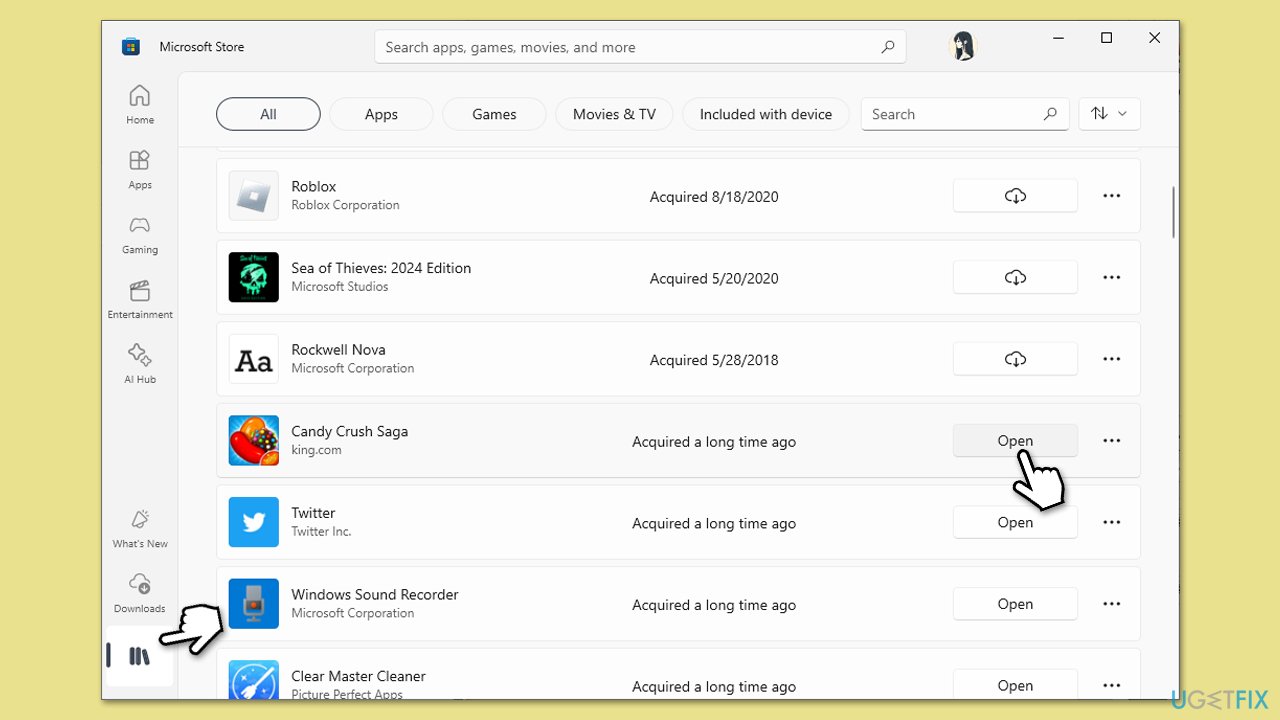Click the Clear Master Cleaner app icon
Image resolution: width=1280 pixels, height=720 pixels.
click(254, 680)
